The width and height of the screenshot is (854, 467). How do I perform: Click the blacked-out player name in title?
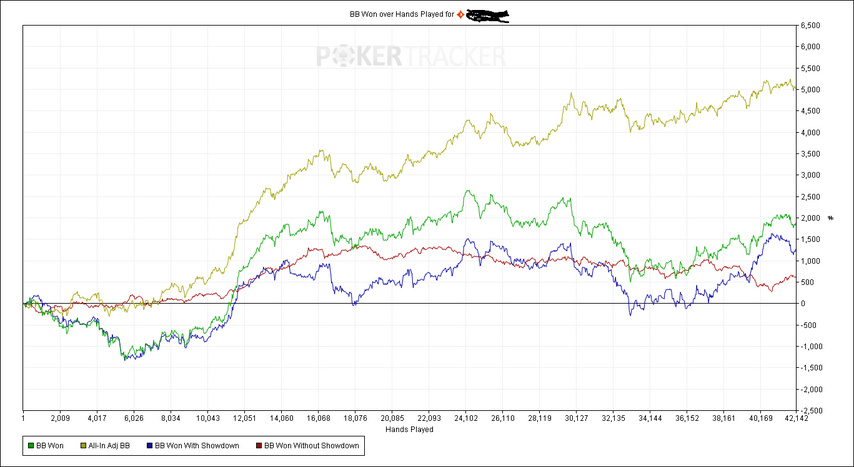[x=488, y=15]
